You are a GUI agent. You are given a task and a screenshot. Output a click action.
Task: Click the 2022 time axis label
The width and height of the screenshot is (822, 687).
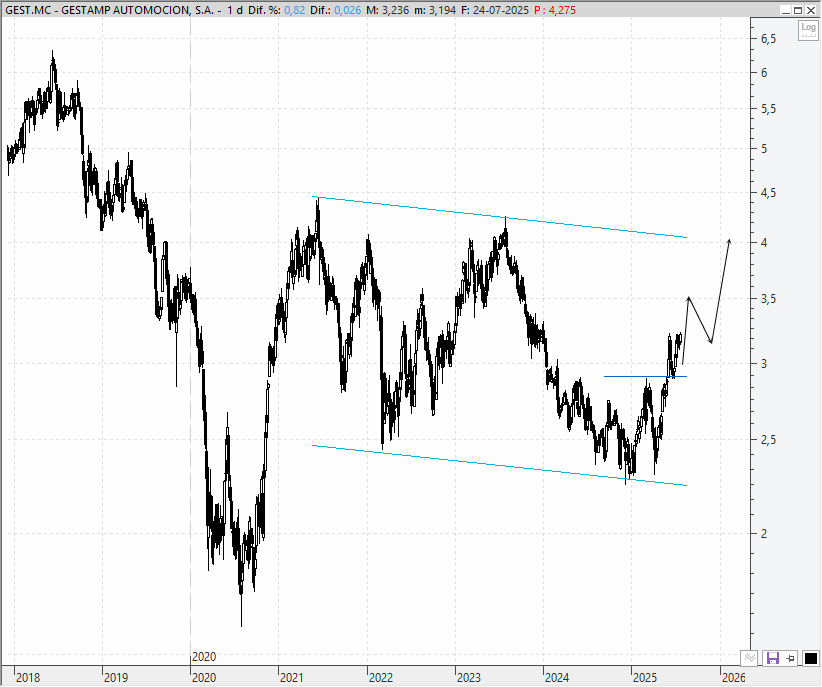point(381,678)
